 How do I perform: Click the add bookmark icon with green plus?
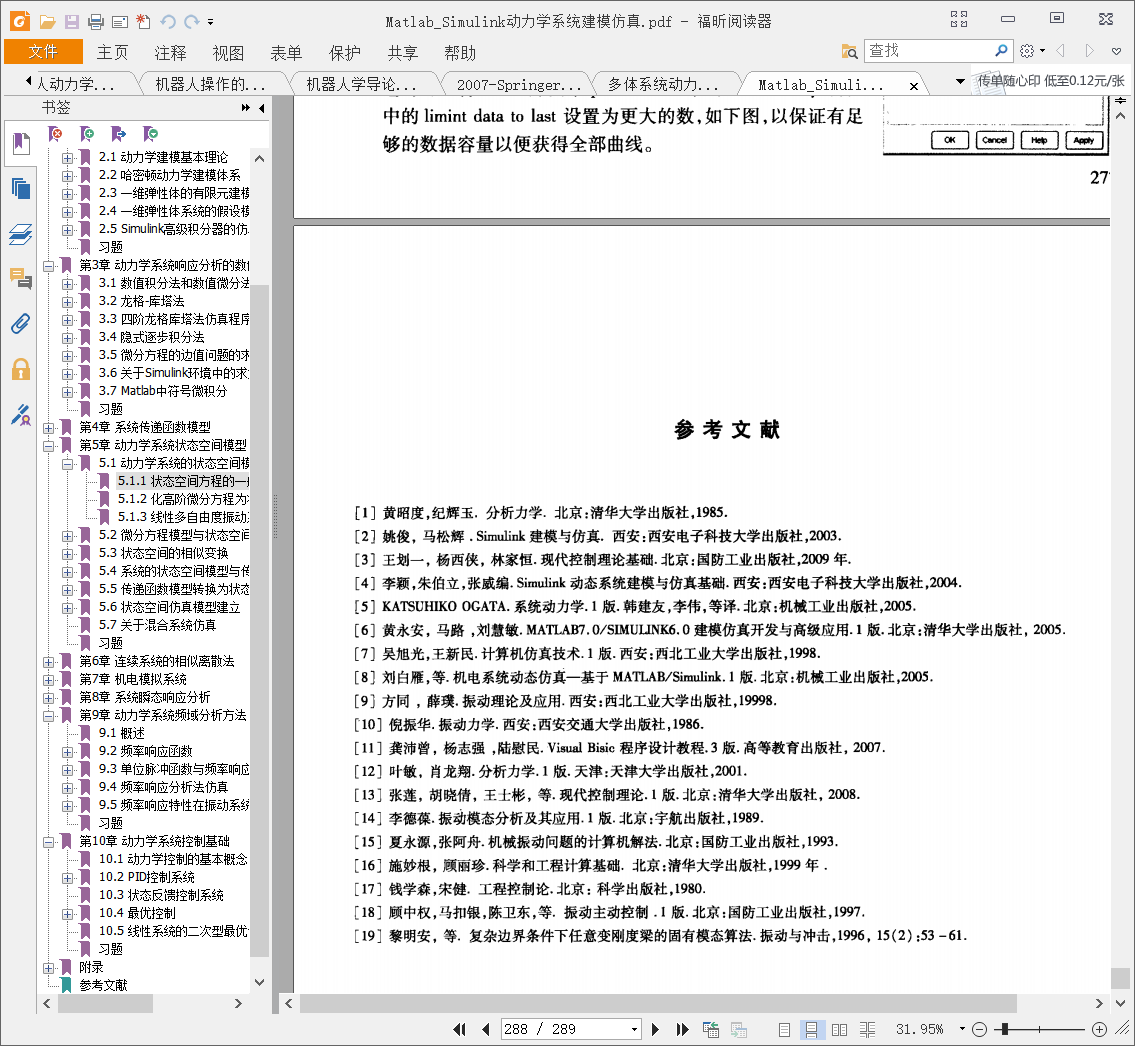(x=87, y=134)
